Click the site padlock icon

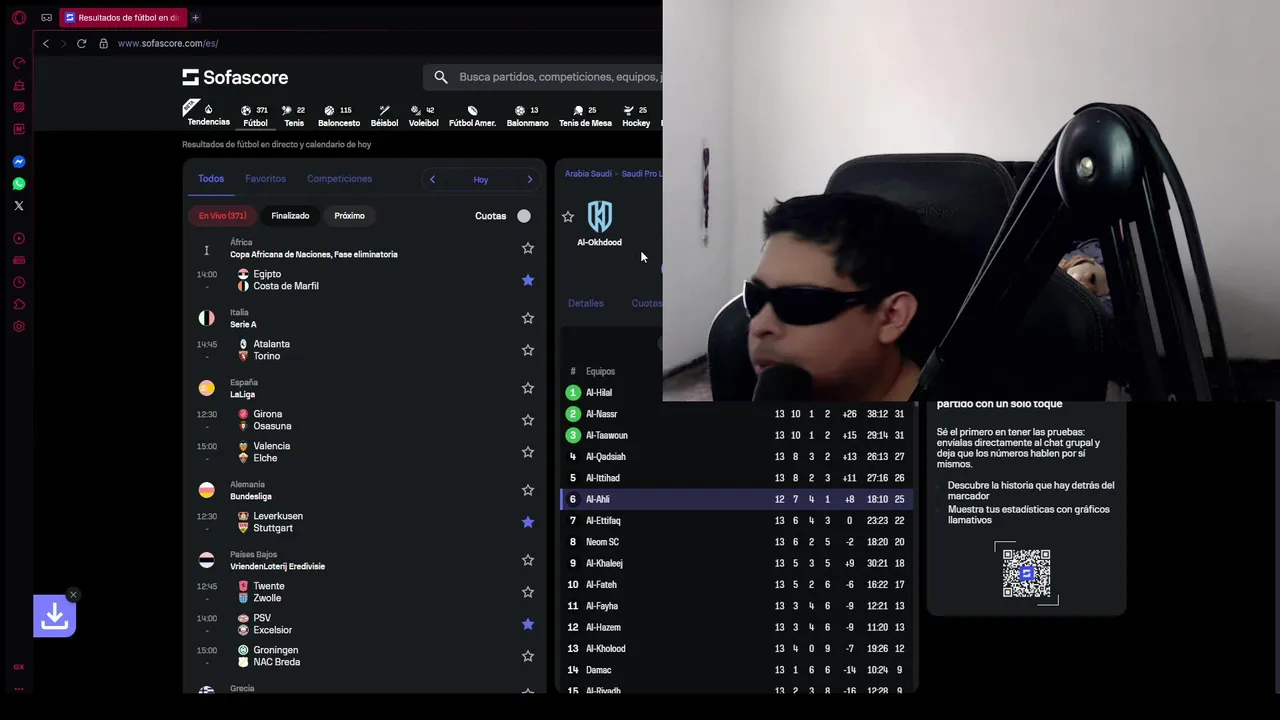coord(103,43)
